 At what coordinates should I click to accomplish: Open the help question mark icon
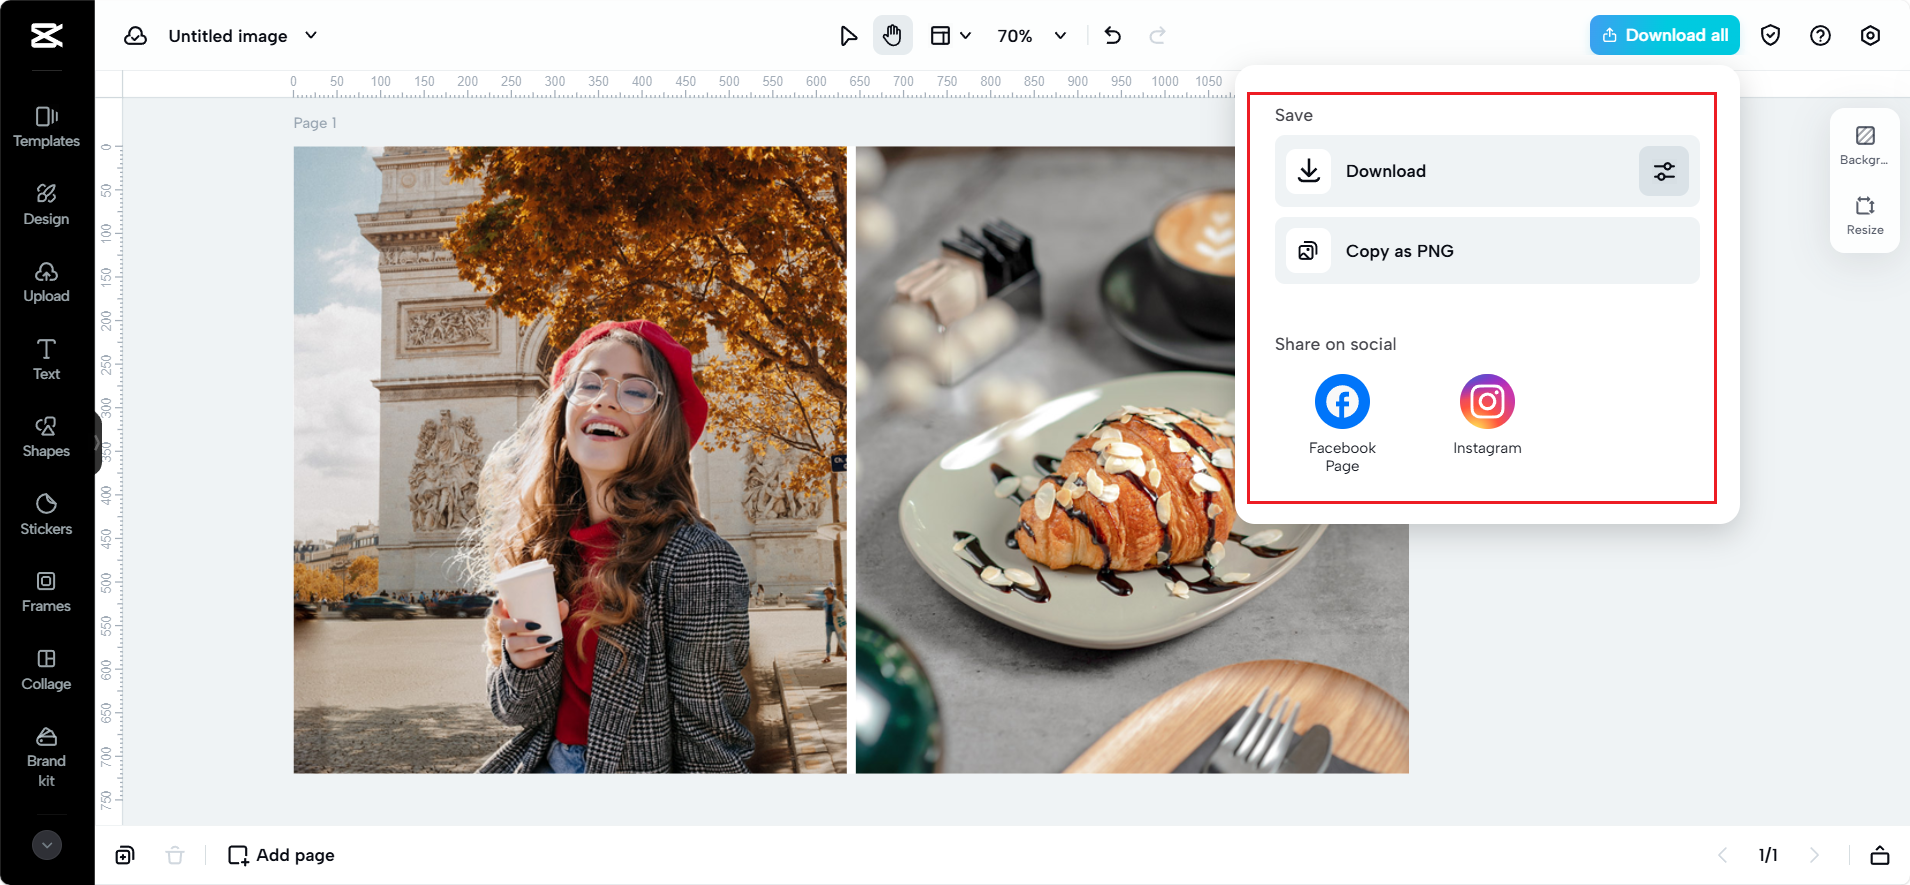point(1820,36)
